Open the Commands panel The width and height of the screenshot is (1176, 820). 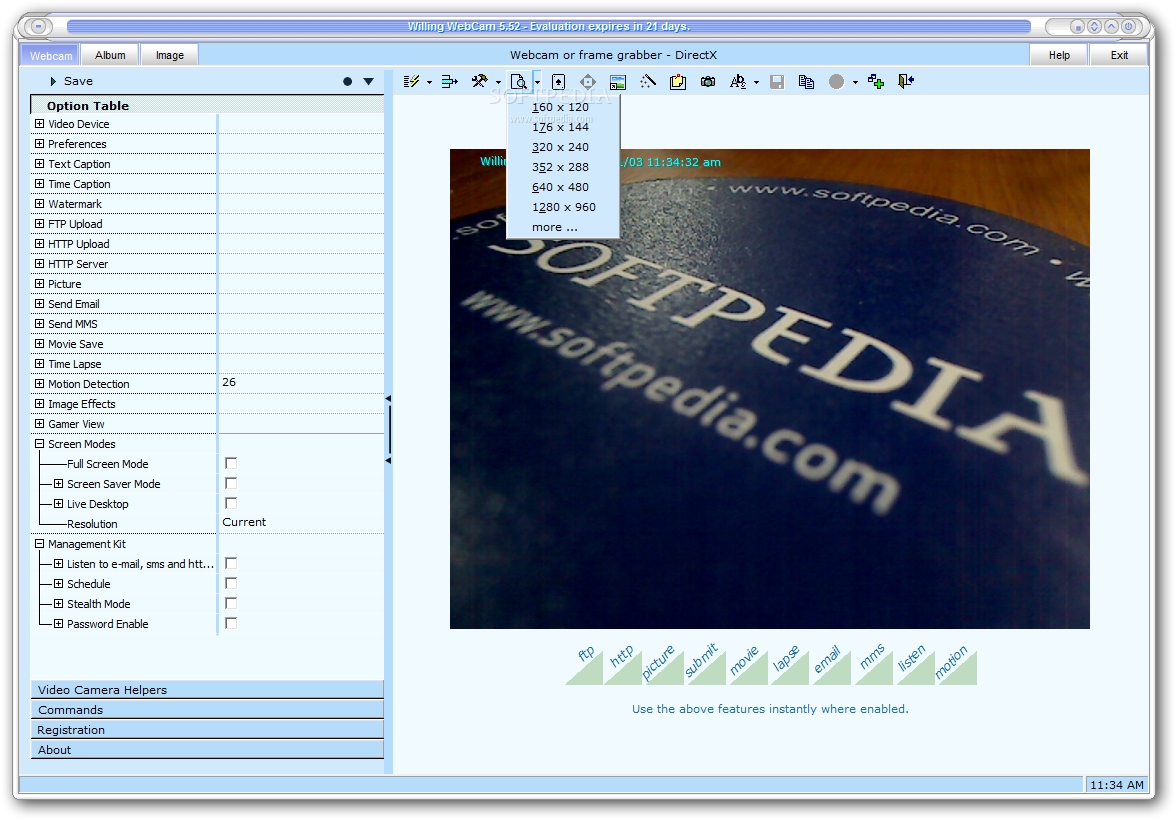tap(207, 710)
